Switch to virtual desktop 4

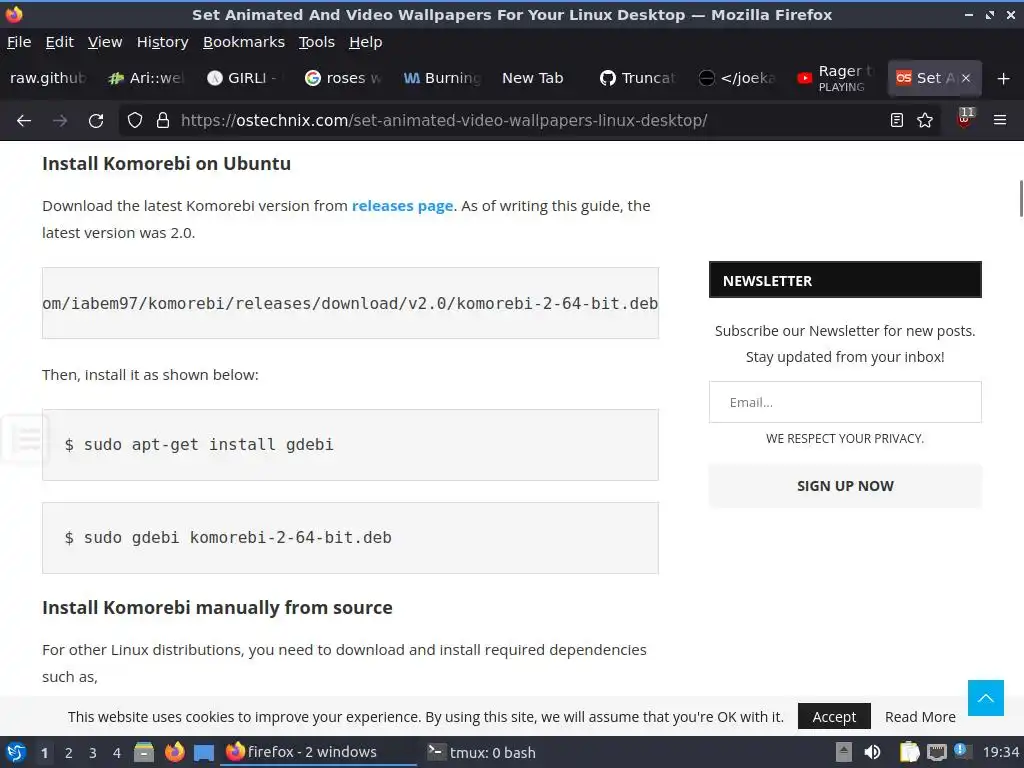click(x=117, y=753)
